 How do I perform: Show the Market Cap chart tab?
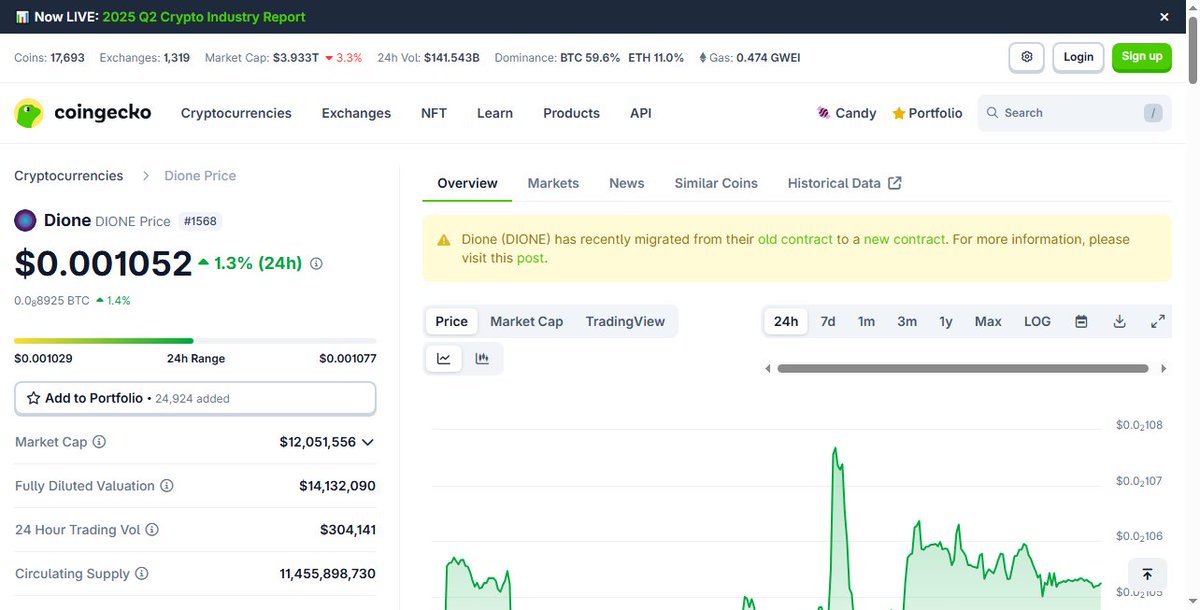pos(526,321)
